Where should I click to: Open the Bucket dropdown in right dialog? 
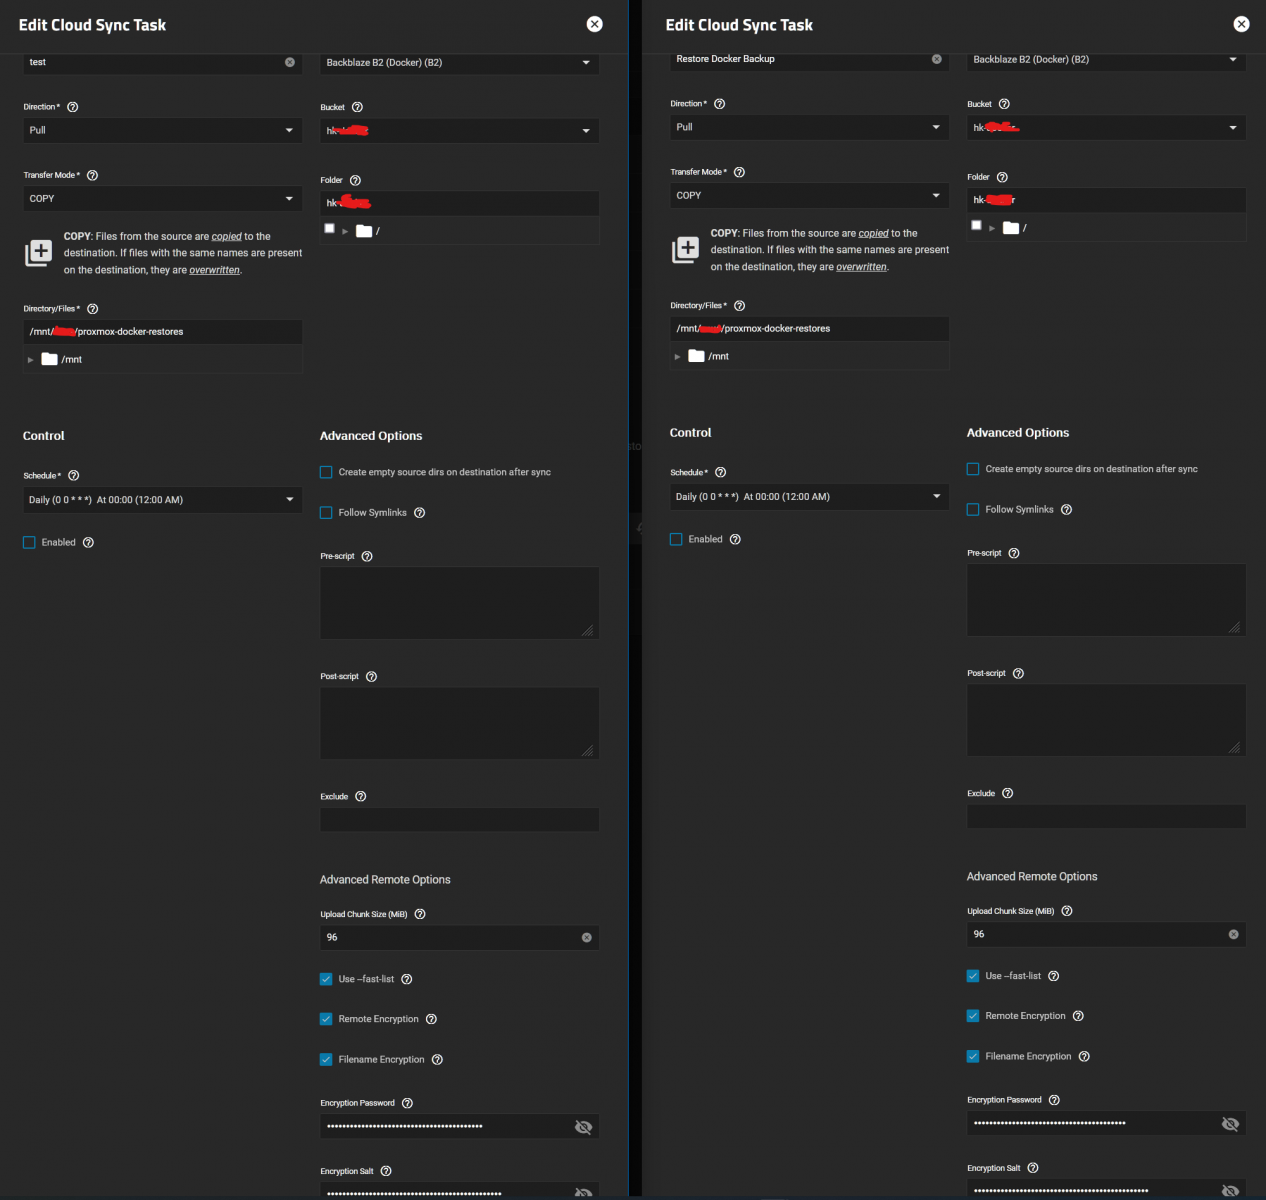coord(1106,127)
